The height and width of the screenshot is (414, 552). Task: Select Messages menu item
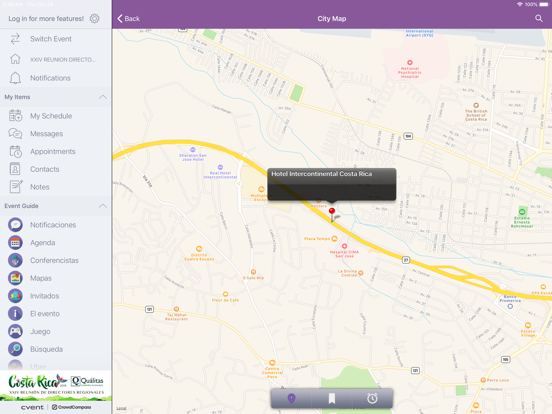[56, 133]
